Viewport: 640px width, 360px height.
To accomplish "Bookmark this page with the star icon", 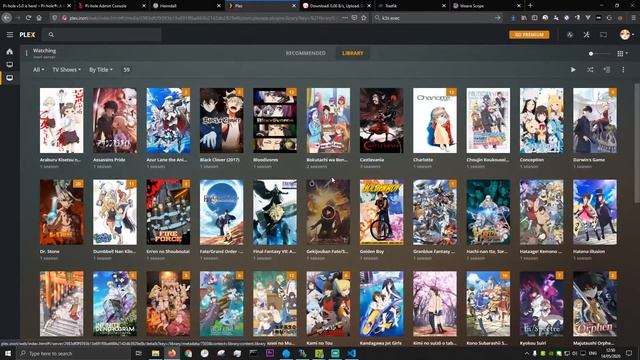I will (x=364, y=18).
